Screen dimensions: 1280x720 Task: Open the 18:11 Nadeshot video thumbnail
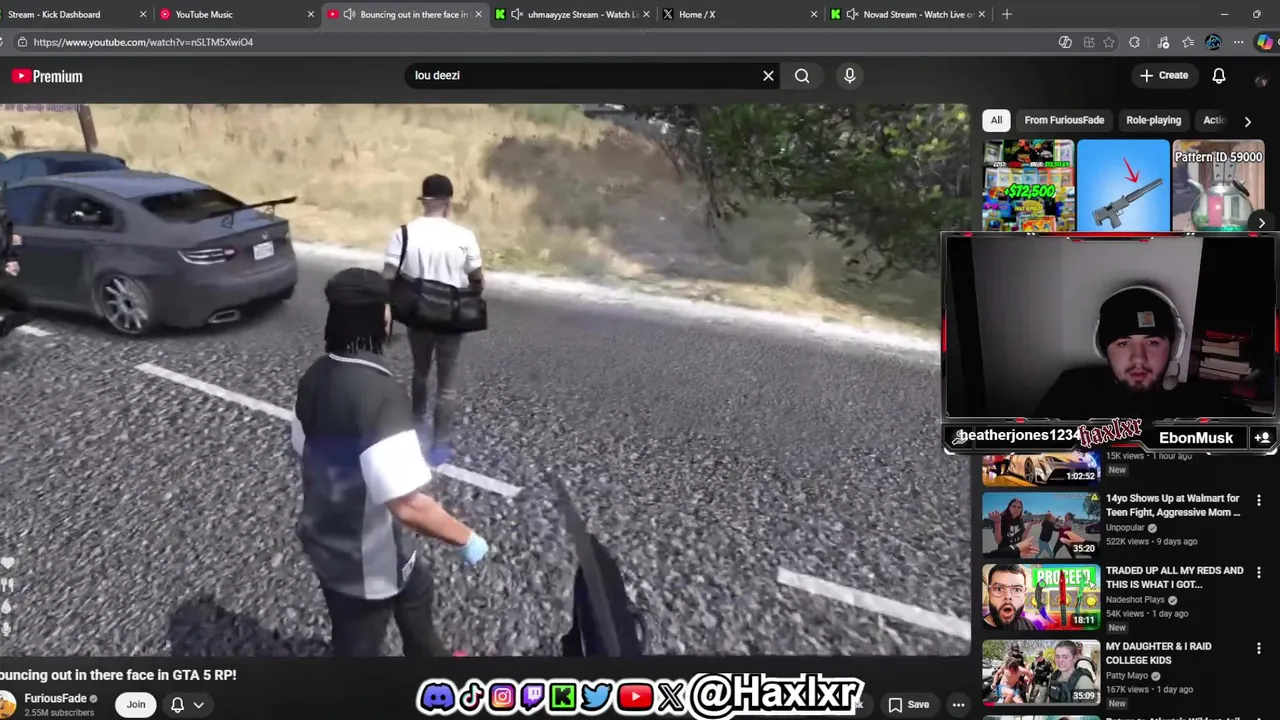[x=1041, y=596]
